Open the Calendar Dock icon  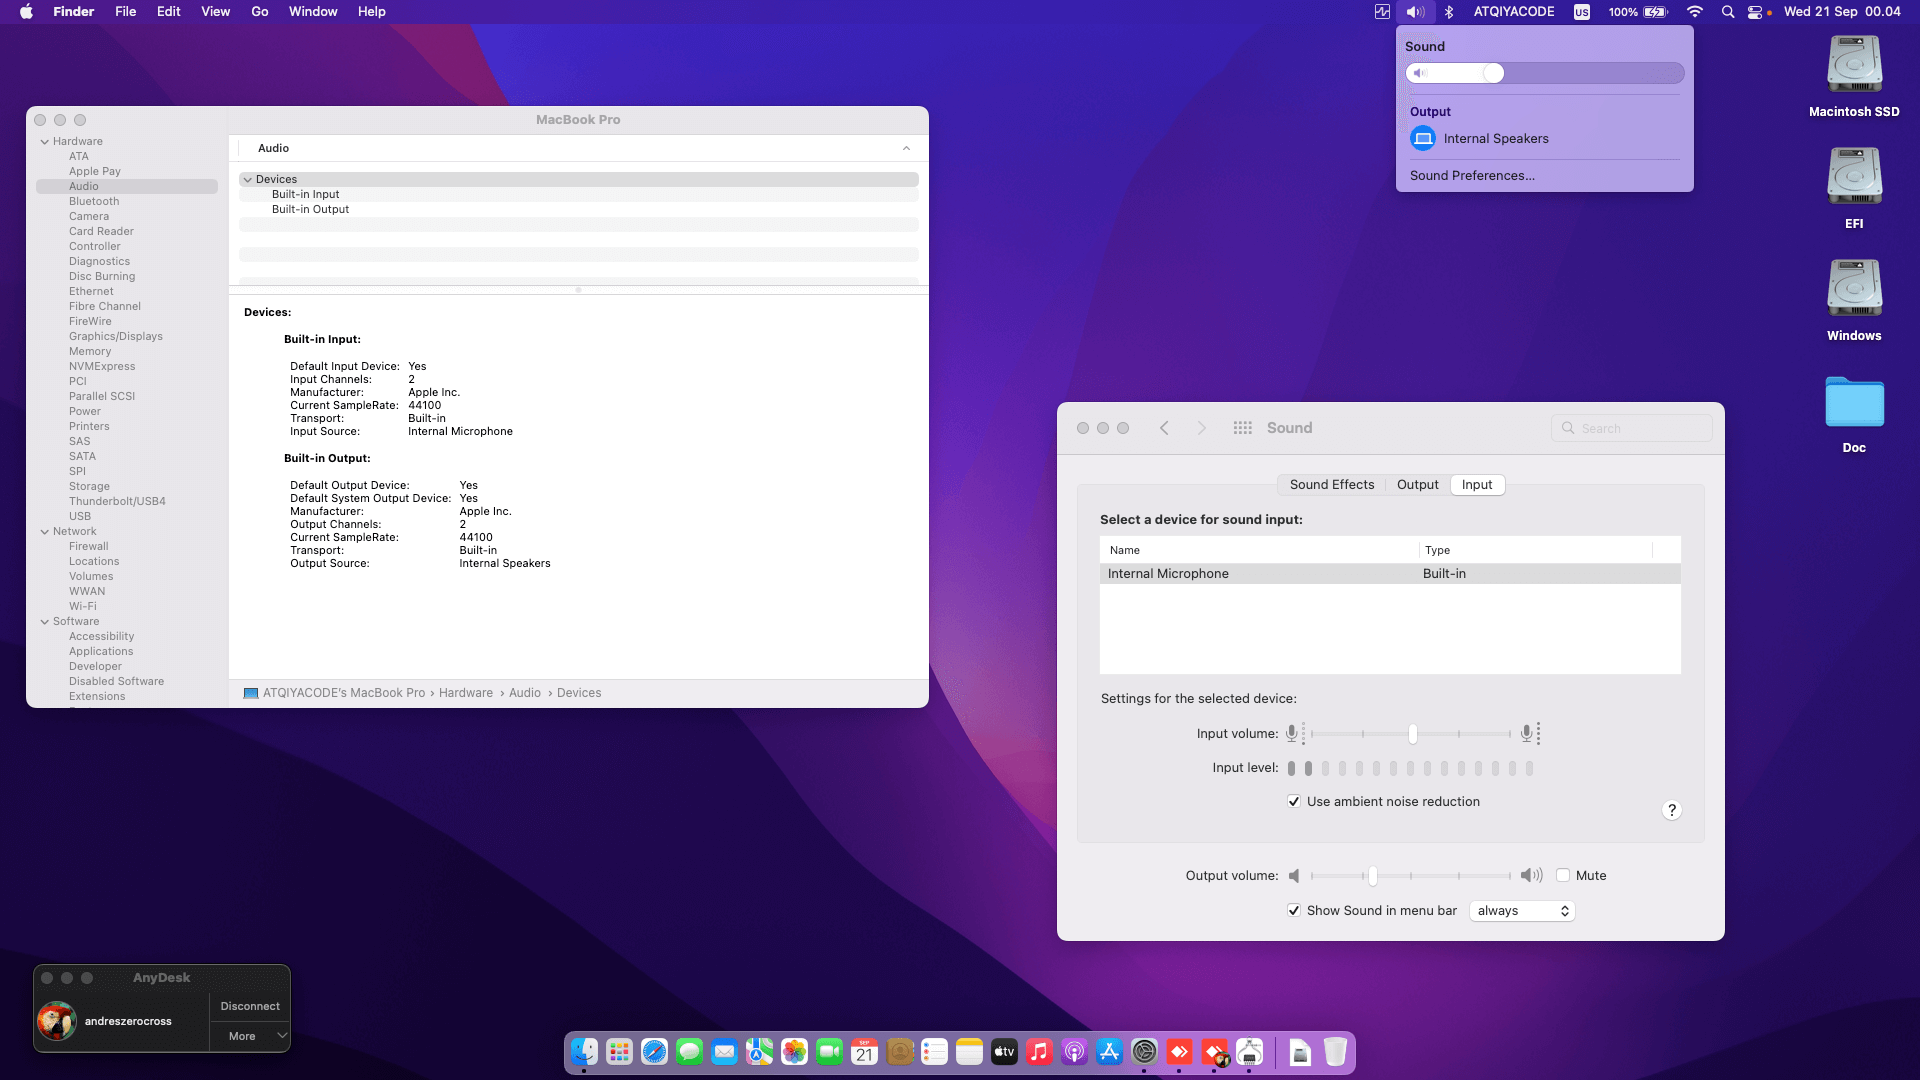point(865,1052)
